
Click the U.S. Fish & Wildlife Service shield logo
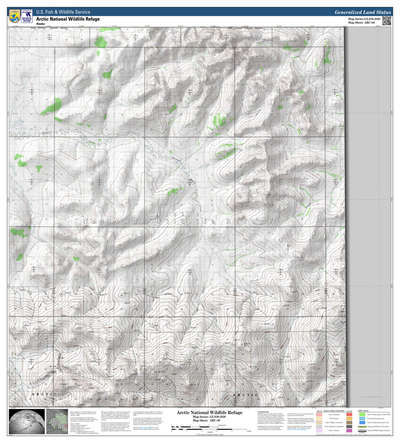15,16
